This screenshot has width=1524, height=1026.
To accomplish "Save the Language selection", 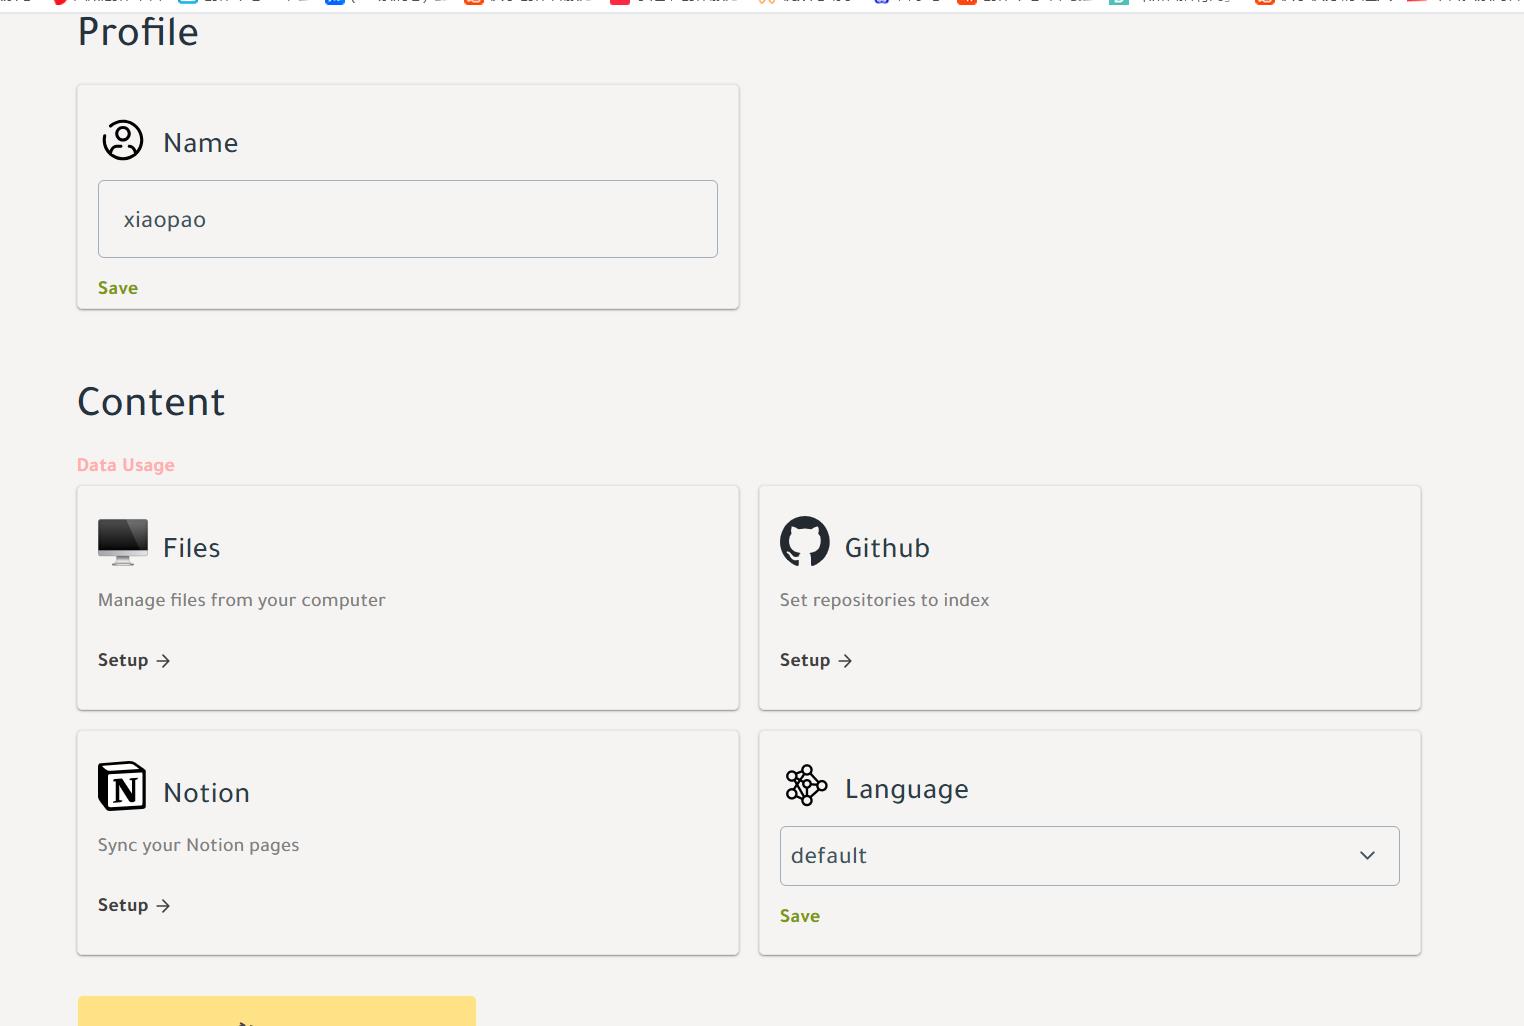I will 800,916.
